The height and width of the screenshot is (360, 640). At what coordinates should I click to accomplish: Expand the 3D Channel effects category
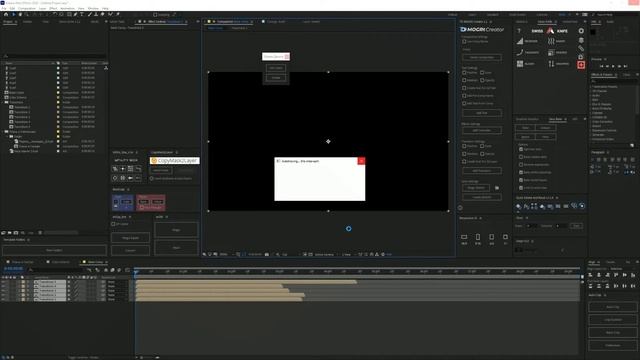591,91
